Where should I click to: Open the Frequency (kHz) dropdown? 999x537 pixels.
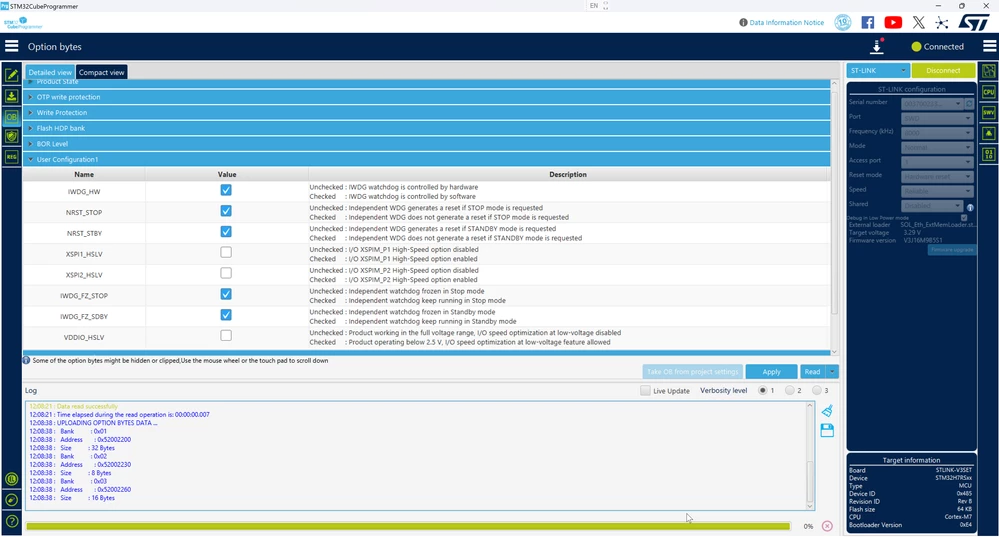[x=937, y=132]
